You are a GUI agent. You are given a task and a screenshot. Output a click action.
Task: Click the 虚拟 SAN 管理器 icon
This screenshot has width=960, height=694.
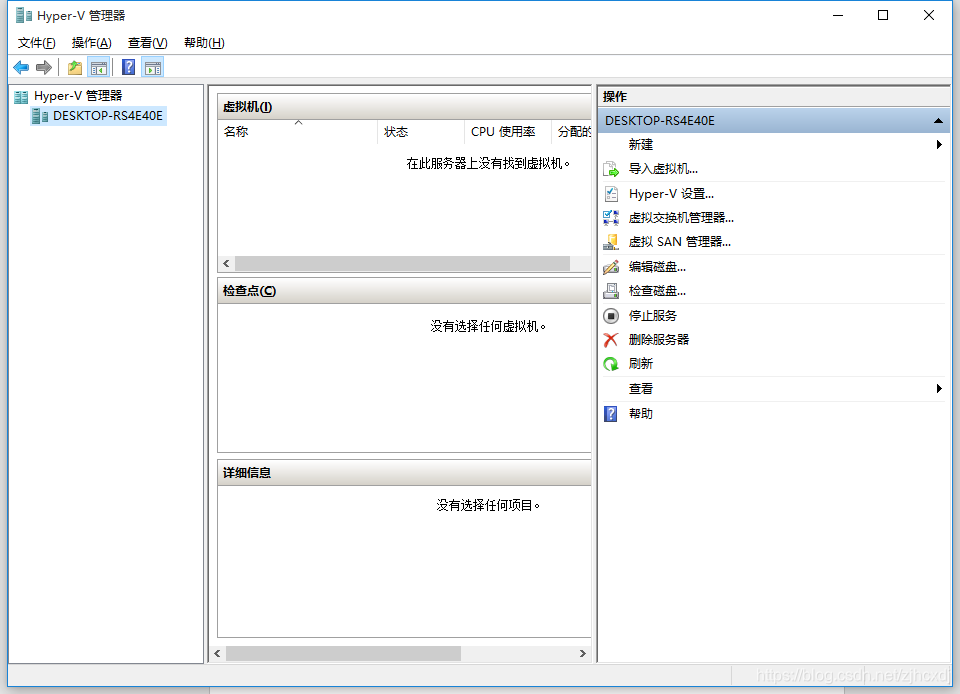pyautogui.click(x=610, y=242)
